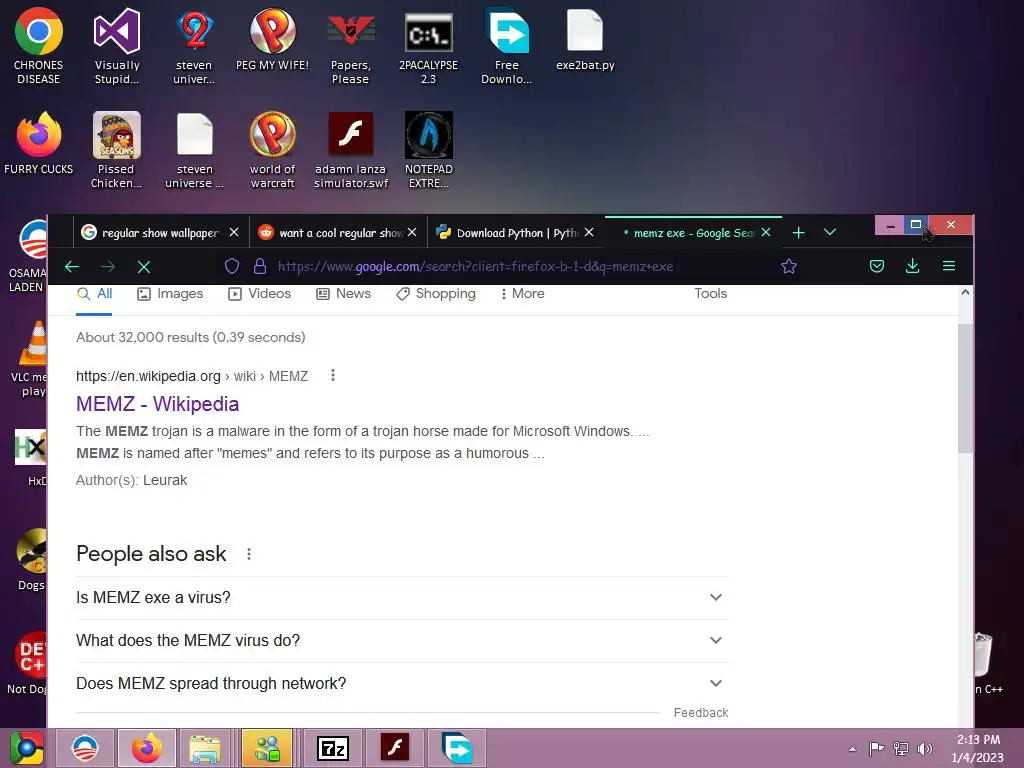Close the regular show wallpaper tab
The width and height of the screenshot is (1024, 768).
click(x=234, y=232)
